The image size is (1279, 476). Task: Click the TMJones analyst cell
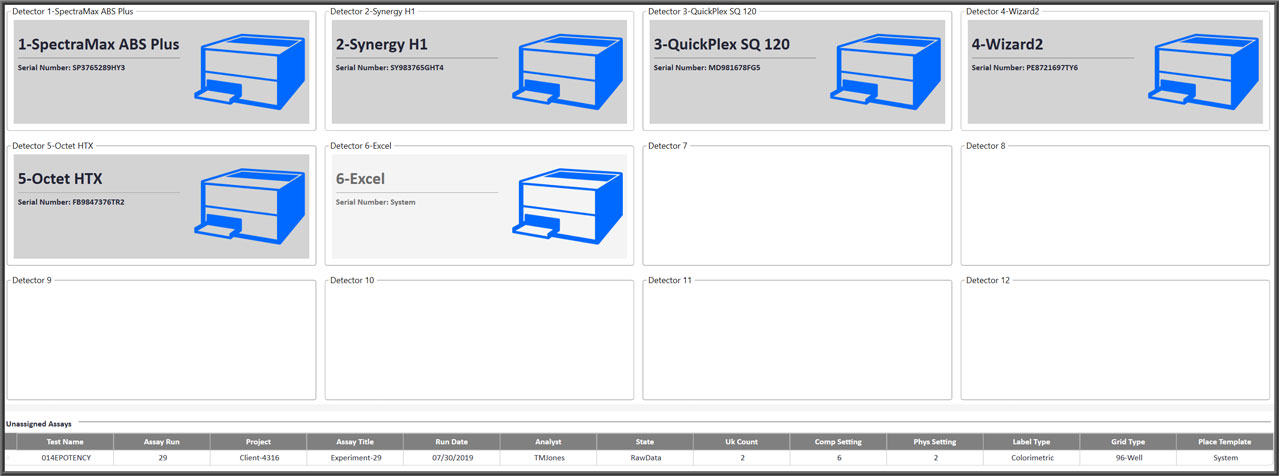point(548,458)
